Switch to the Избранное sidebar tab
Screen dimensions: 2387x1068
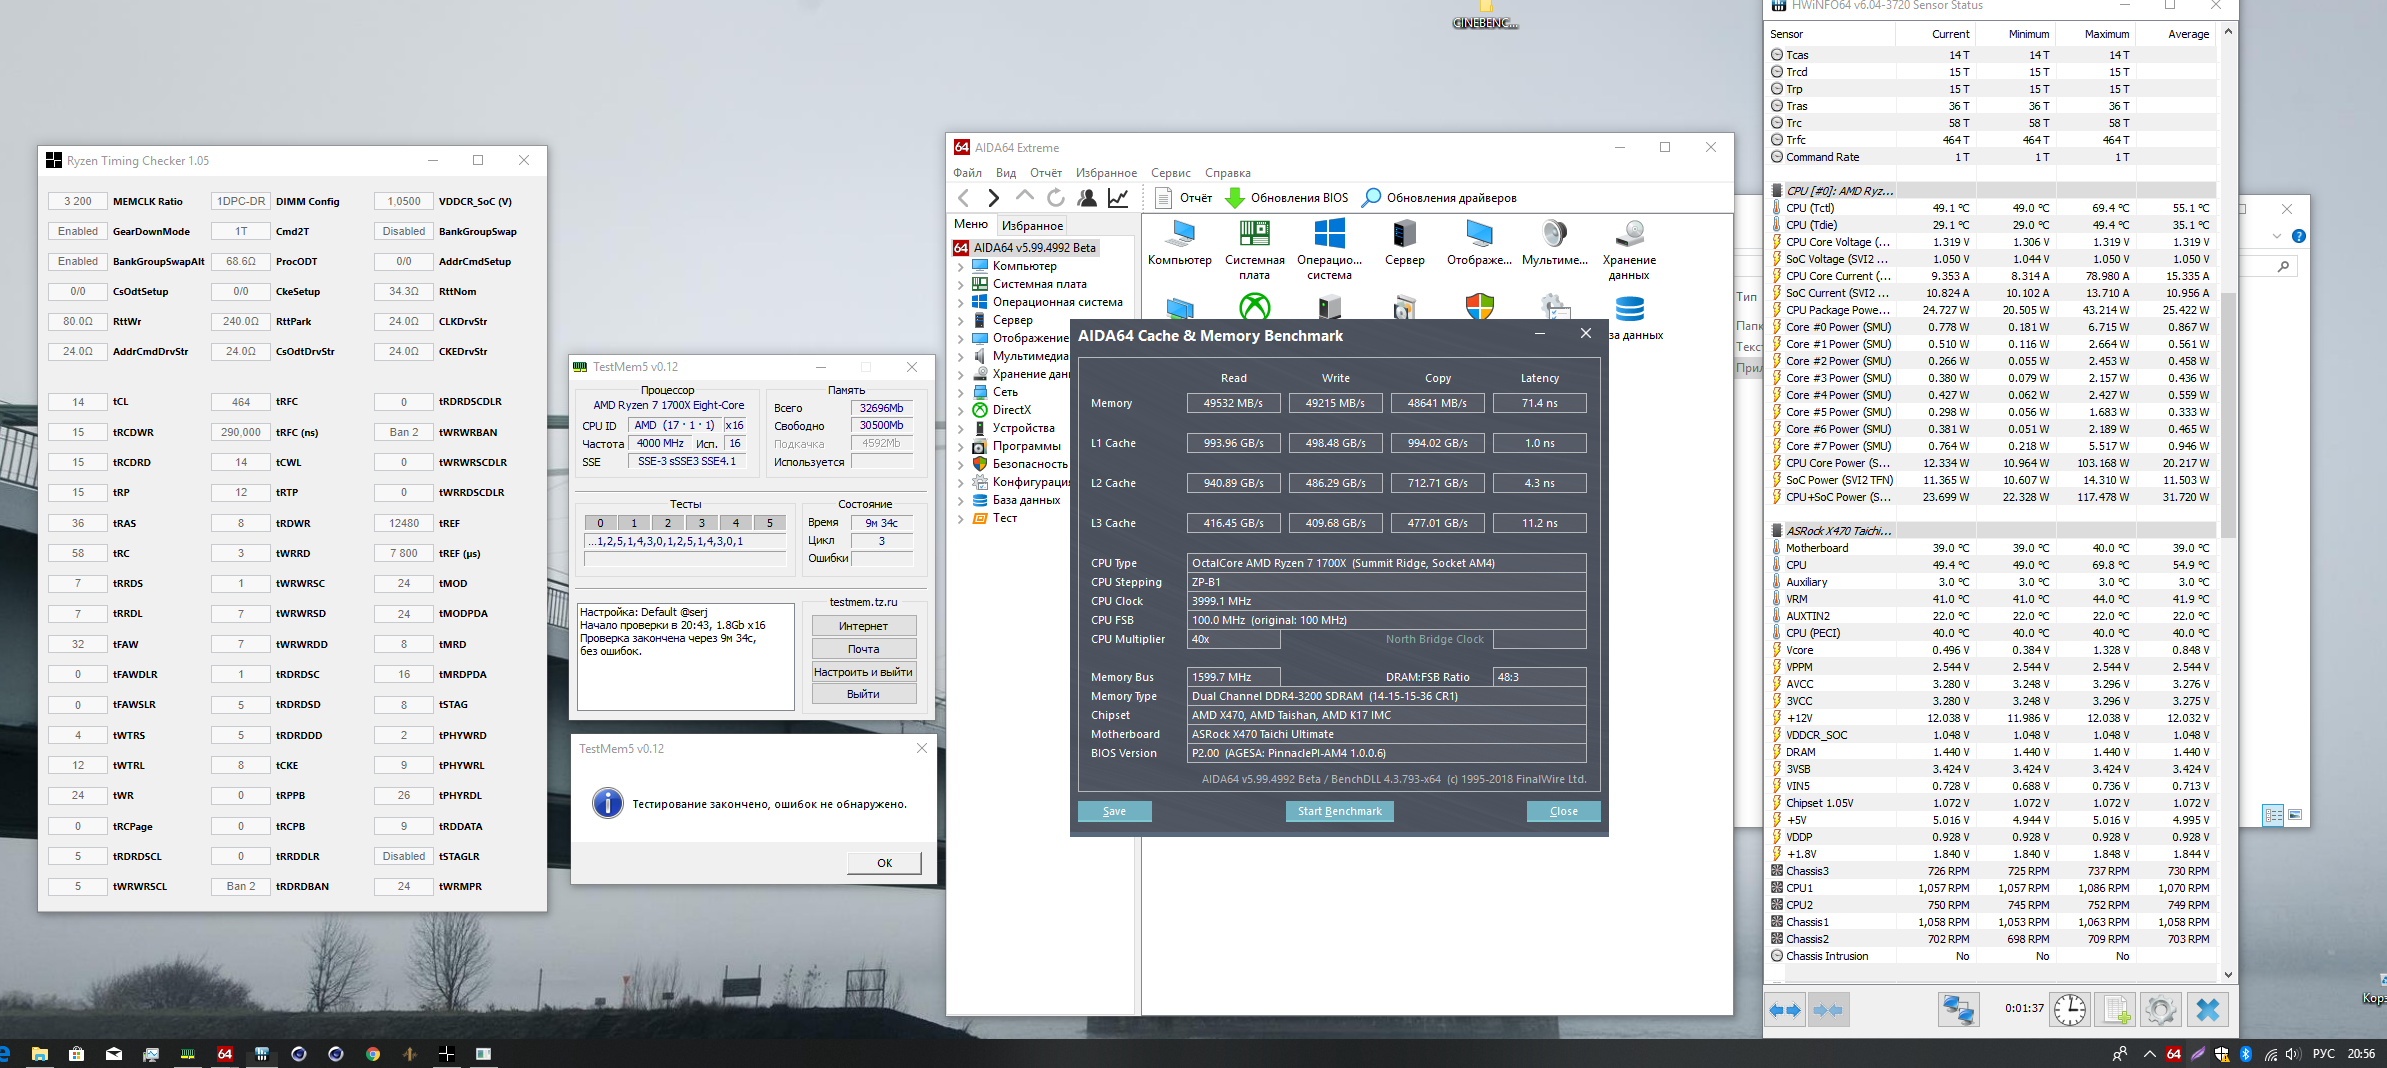(1032, 226)
